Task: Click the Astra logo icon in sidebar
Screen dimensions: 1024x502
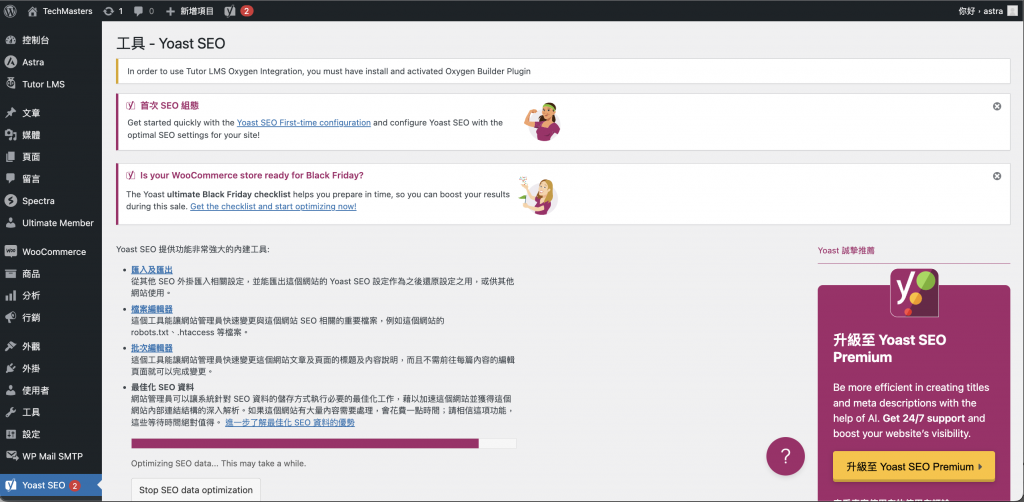Action: click(x=10, y=62)
